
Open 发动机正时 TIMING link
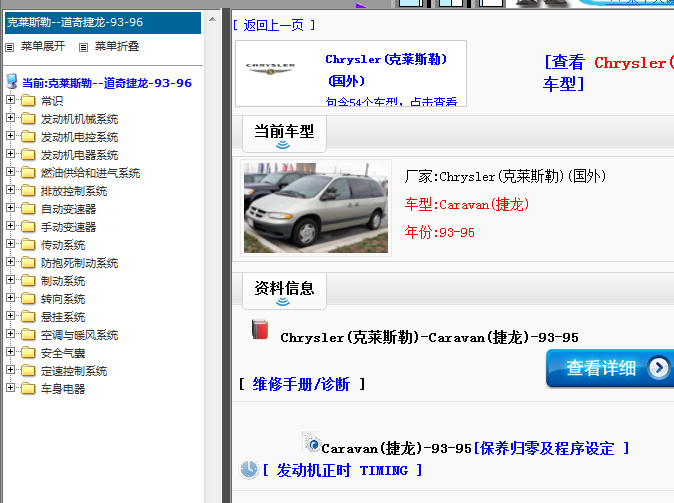343,470
